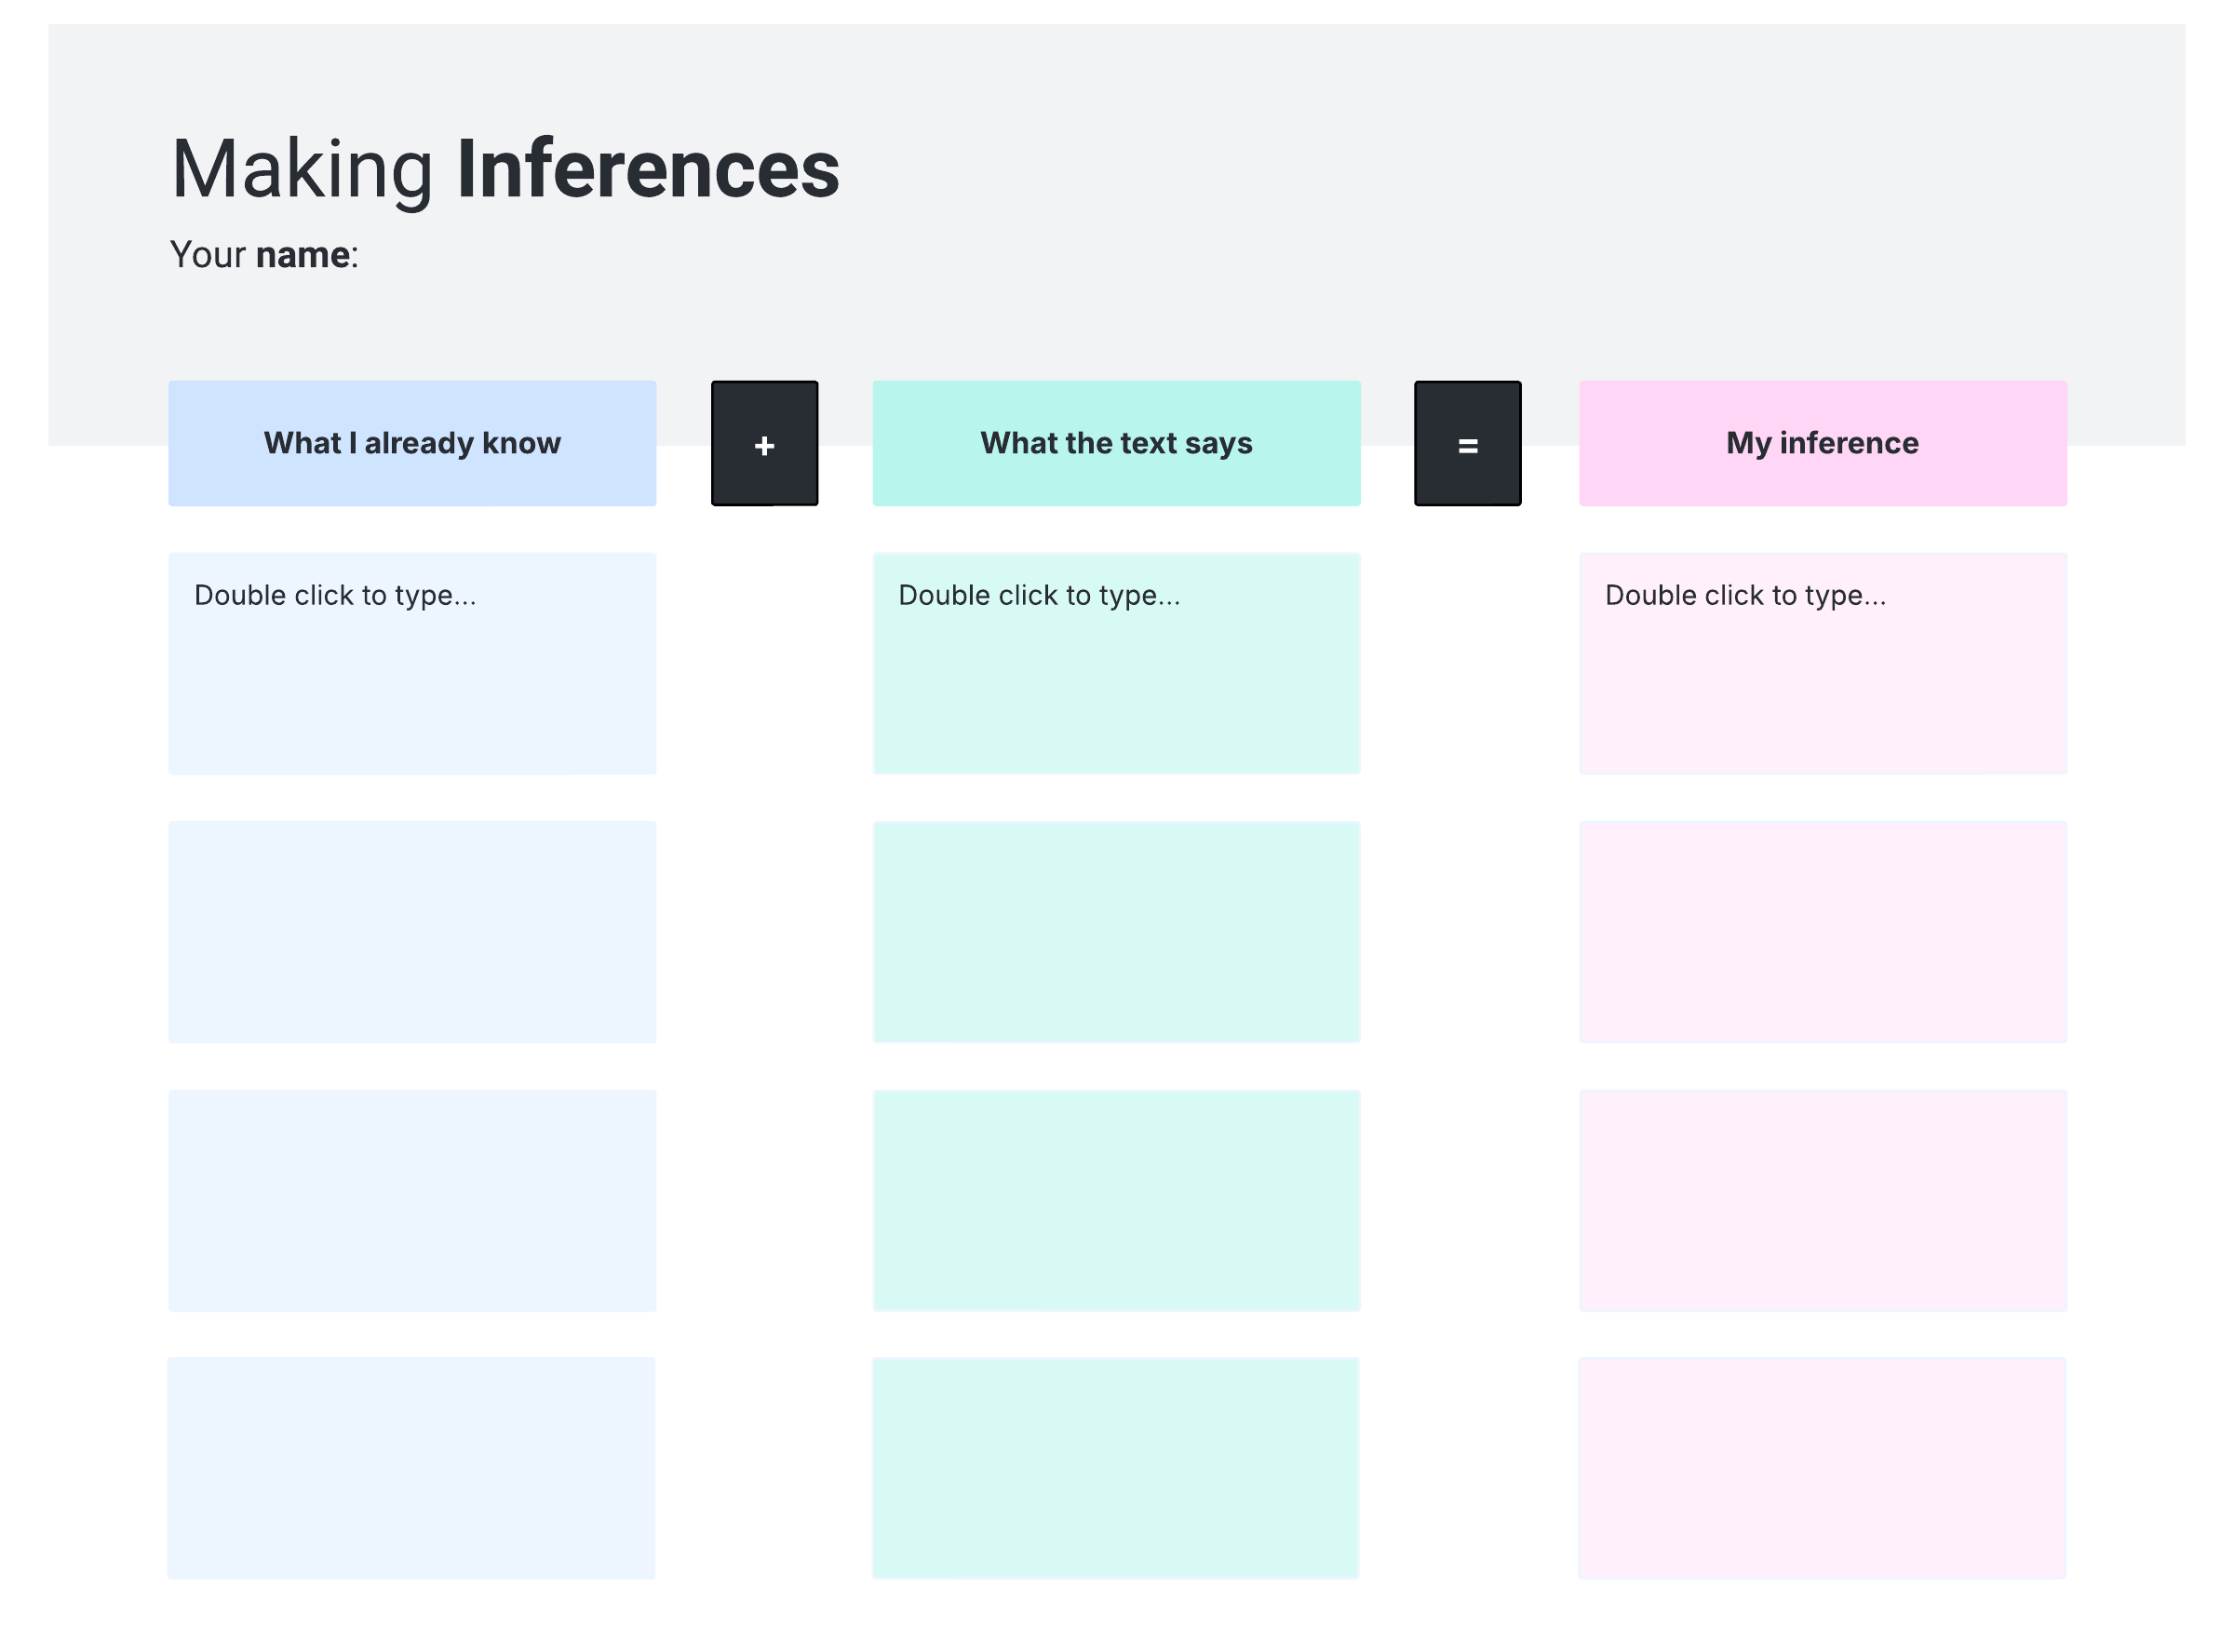
Task: Select the bottom blue note box
Action: point(412,1468)
